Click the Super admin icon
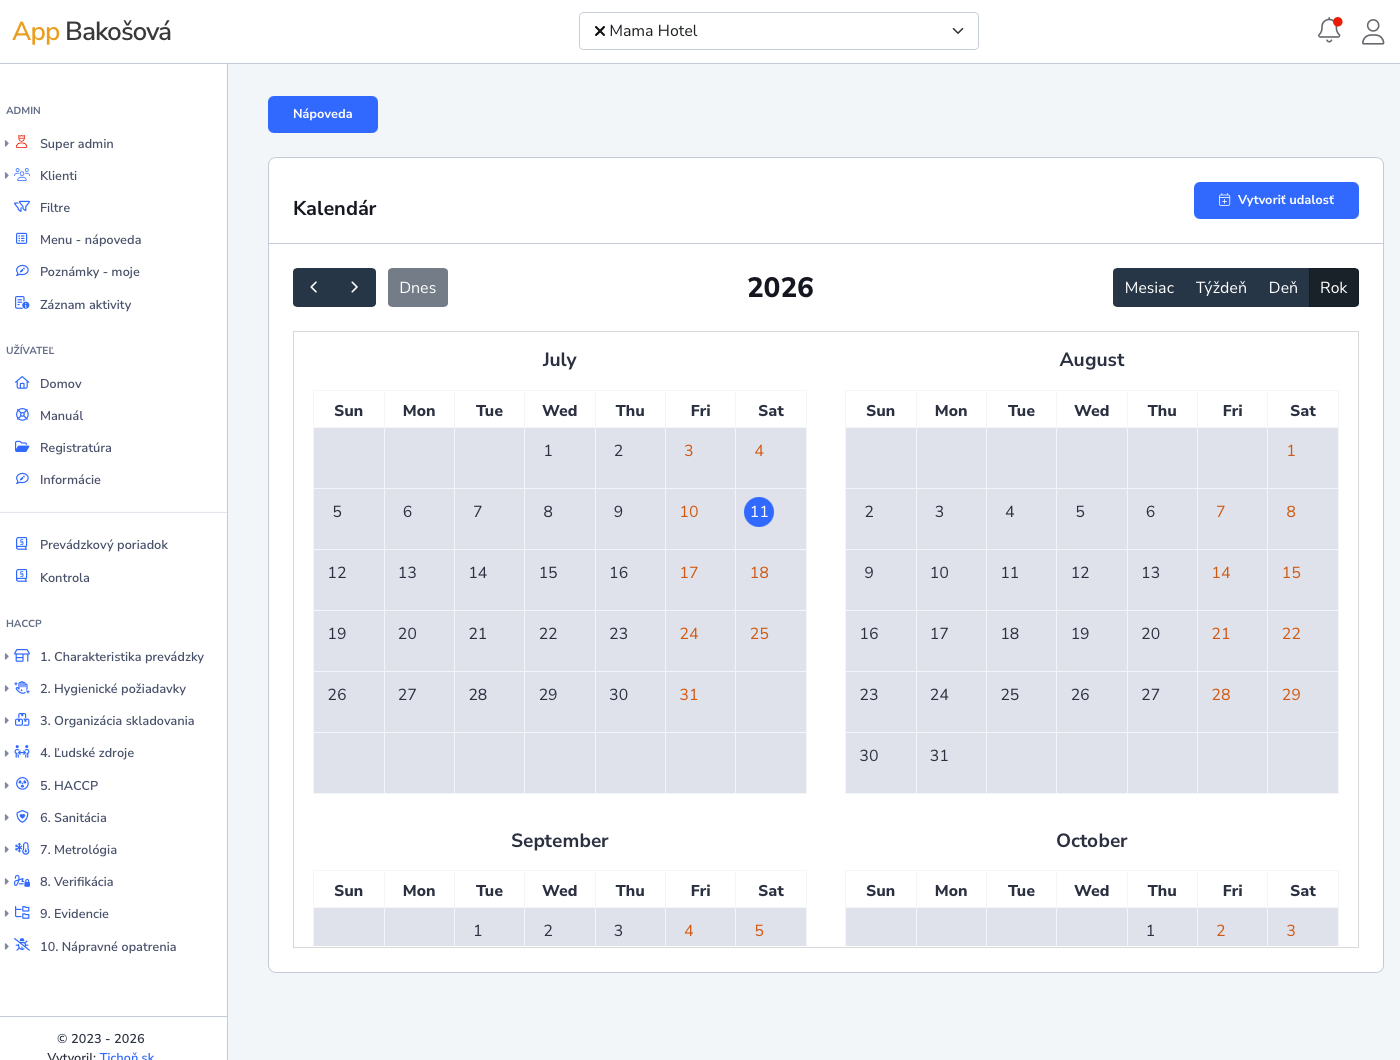This screenshot has width=1400, height=1060. [22, 143]
